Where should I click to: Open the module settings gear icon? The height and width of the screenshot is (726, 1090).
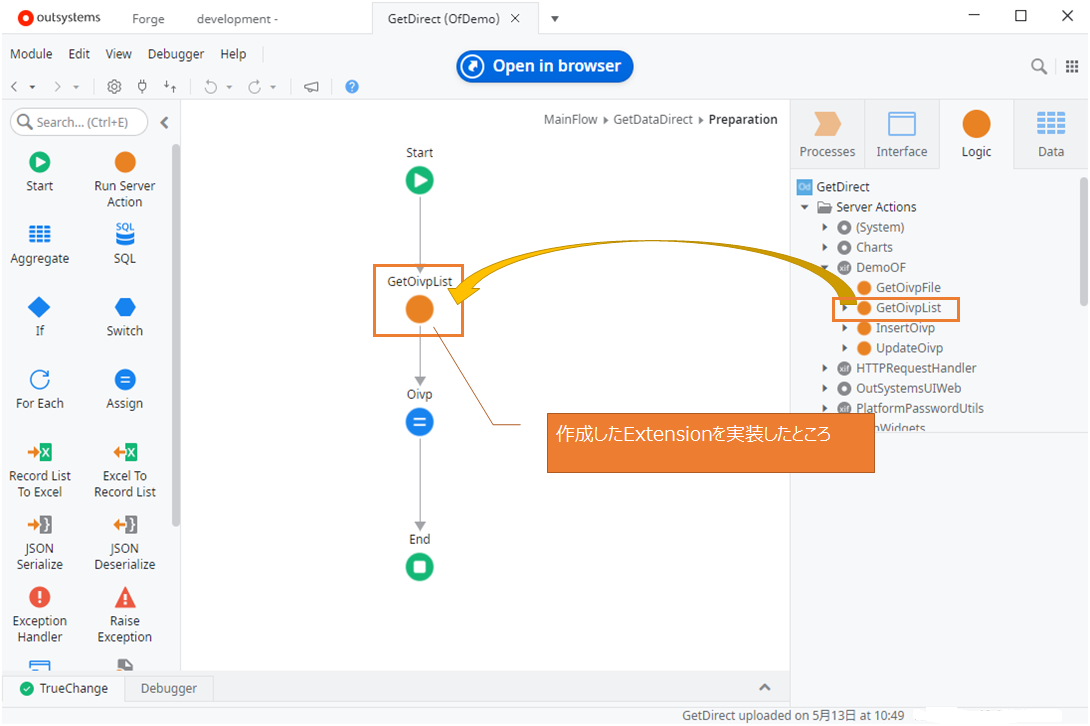click(x=114, y=87)
